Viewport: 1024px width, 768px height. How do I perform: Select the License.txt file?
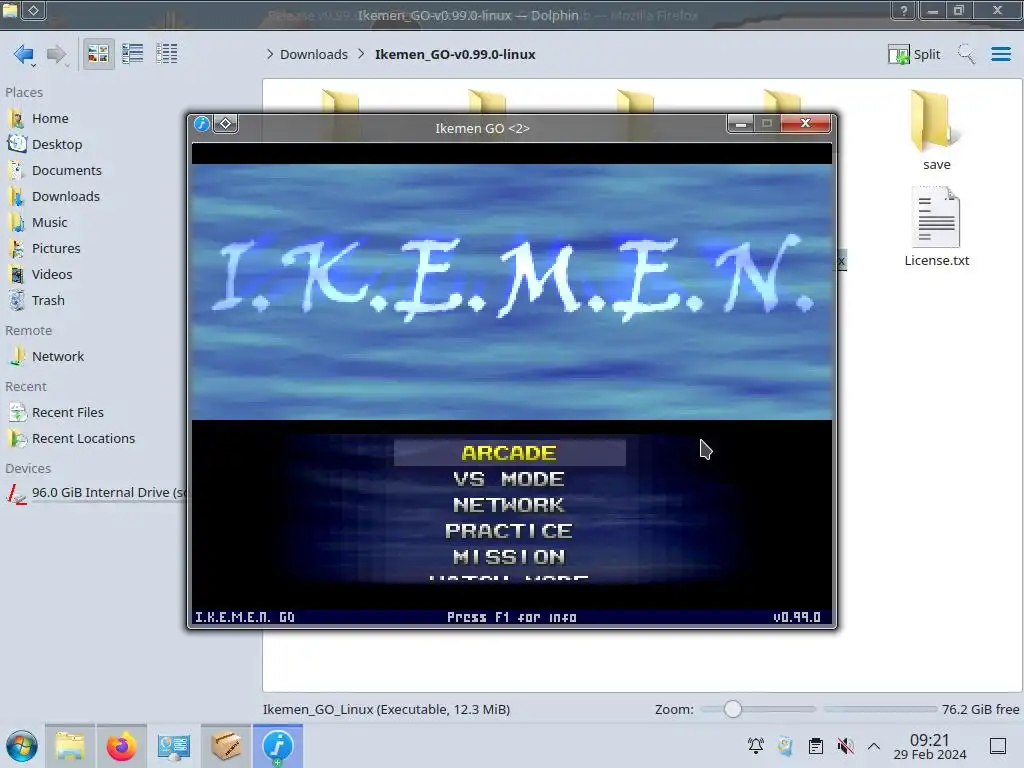[x=936, y=227]
